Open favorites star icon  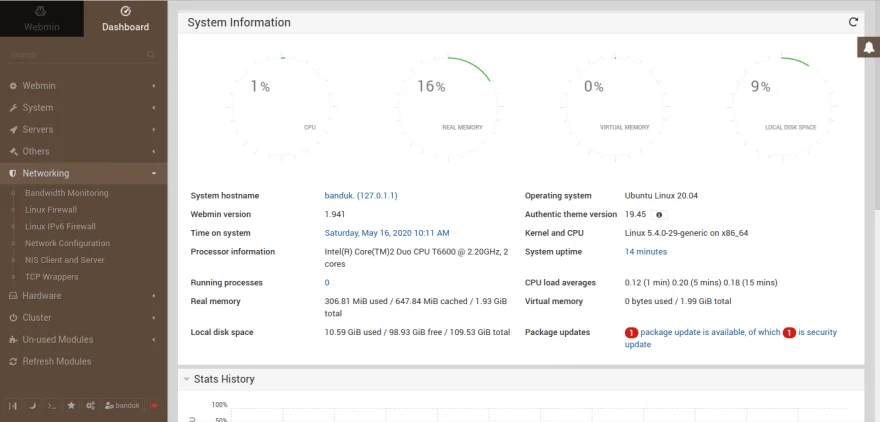[x=70, y=405]
